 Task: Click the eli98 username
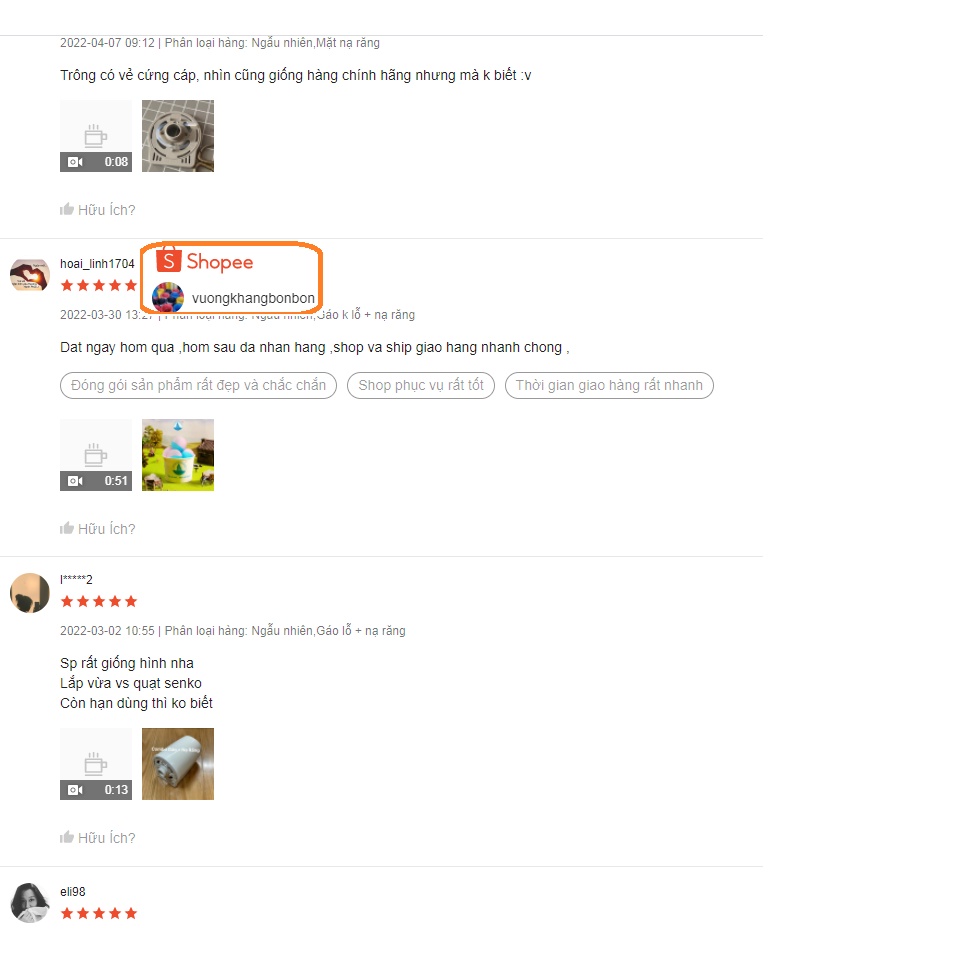click(73, 892)
